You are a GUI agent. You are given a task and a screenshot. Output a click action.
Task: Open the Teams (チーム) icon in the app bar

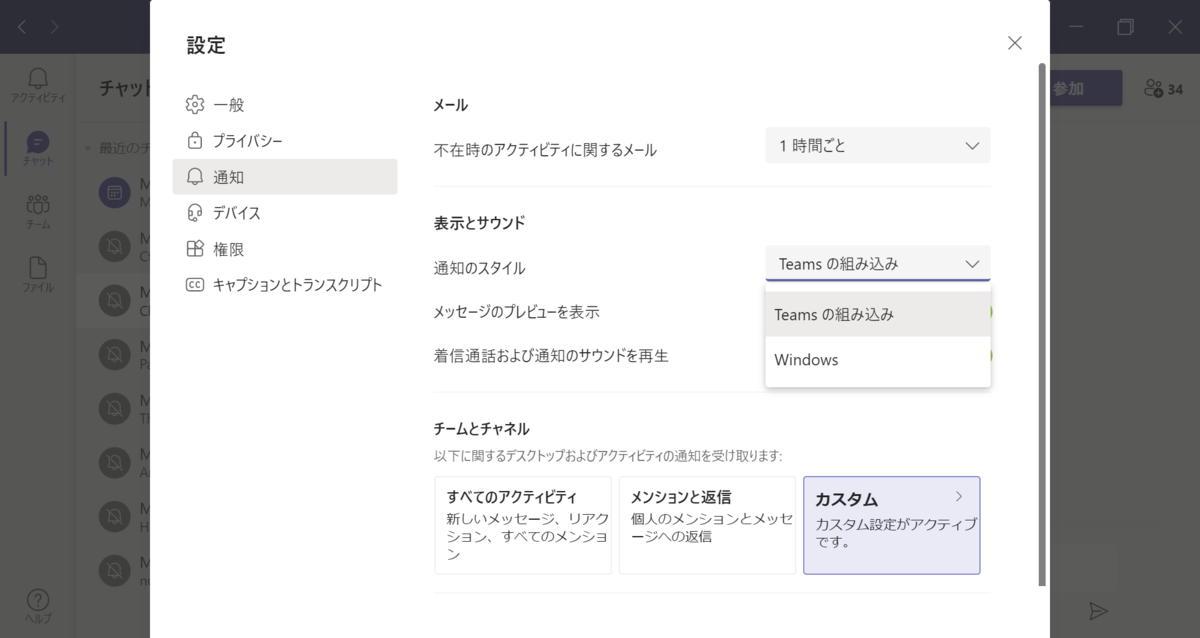(38, 207)
